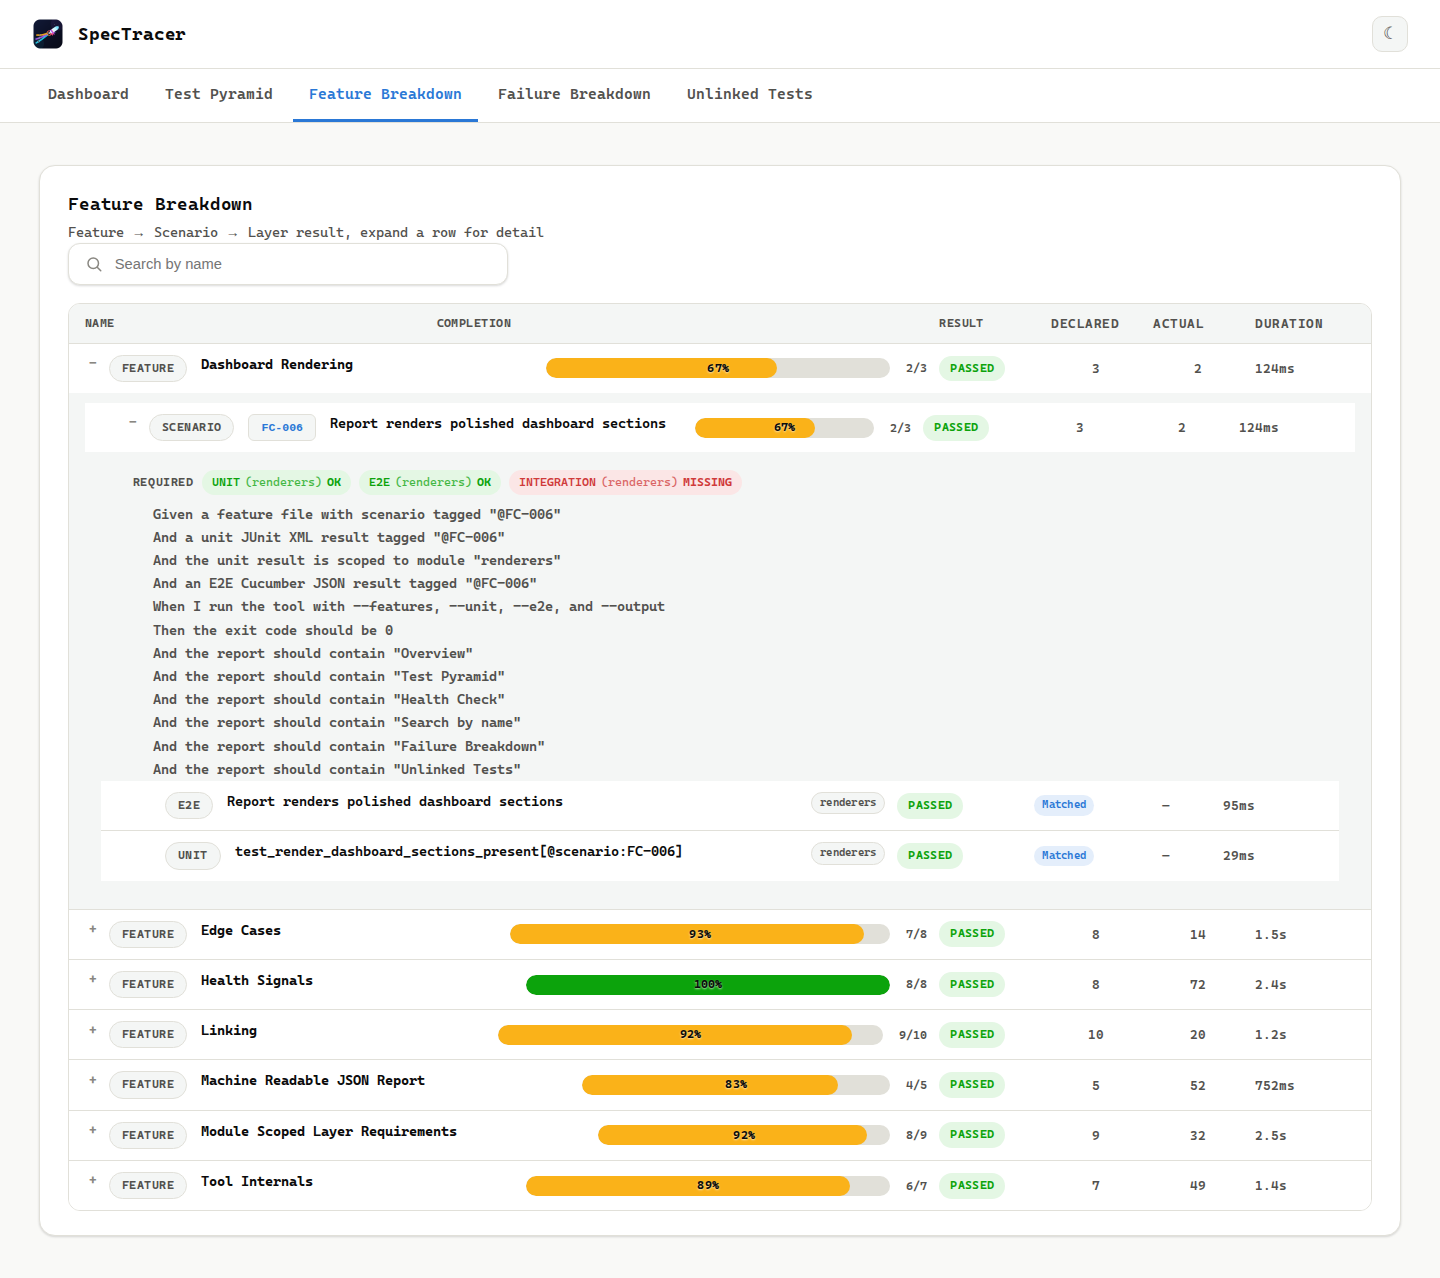1440x1278 pixels.
Task: Click the scenario row 67% progress bar
Action: [784, 427]
